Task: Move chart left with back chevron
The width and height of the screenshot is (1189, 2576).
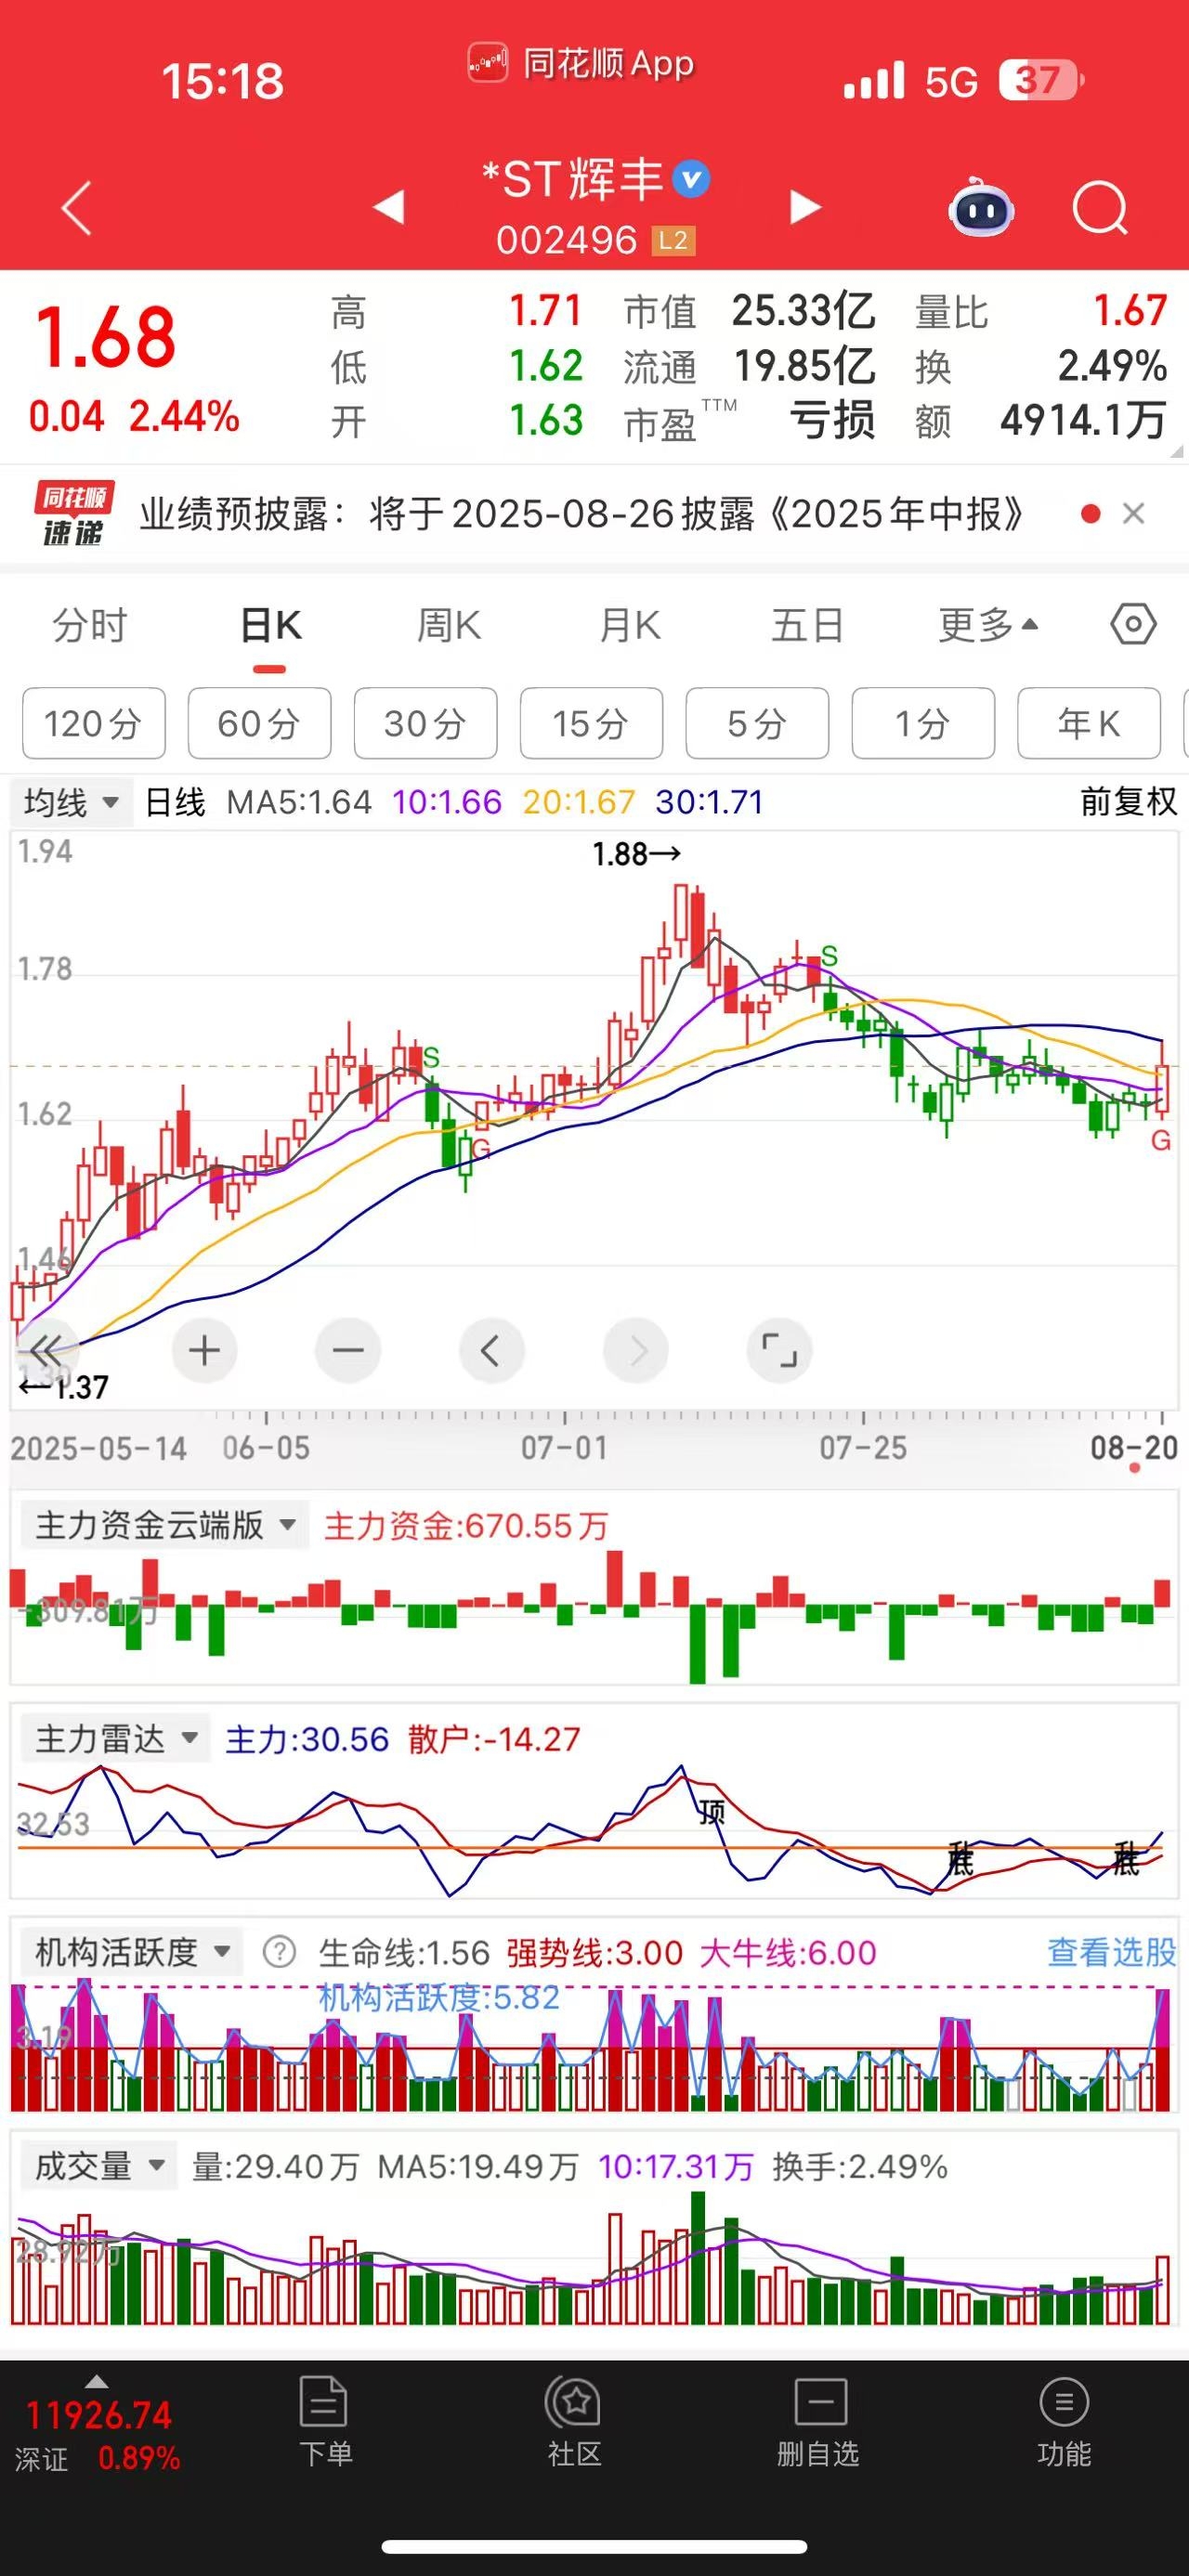Action: coord(491,1351)
